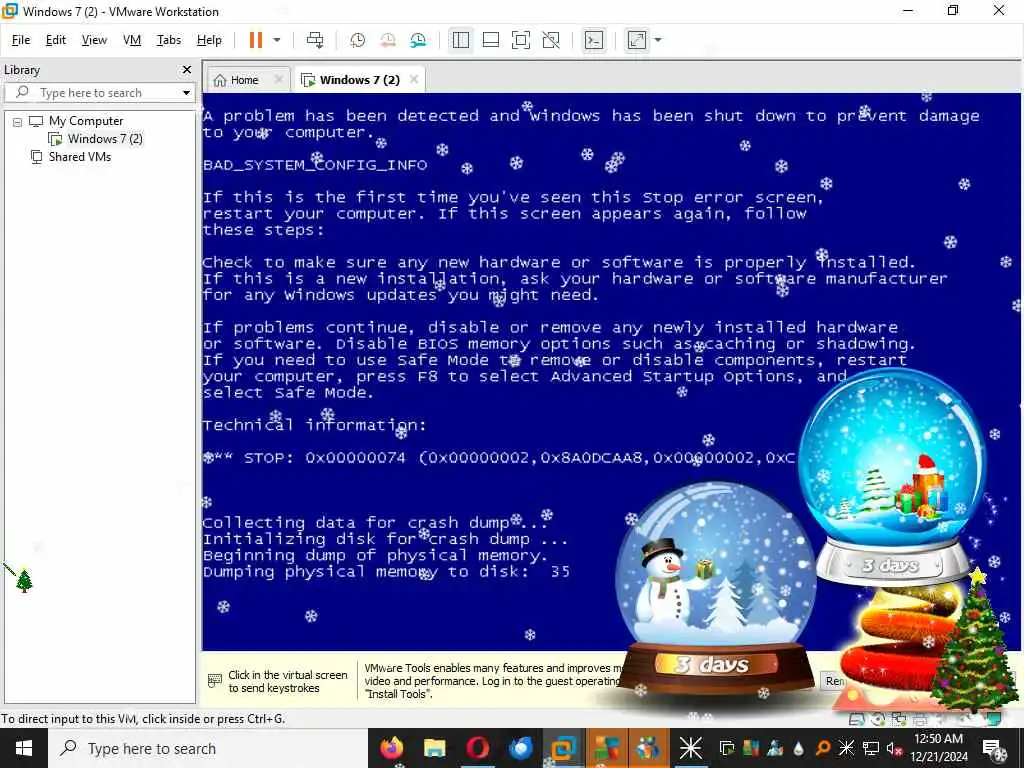Screen dimensions: 1024x768
Task: Click the network icon in system tray
Action: tap(870, 748)
